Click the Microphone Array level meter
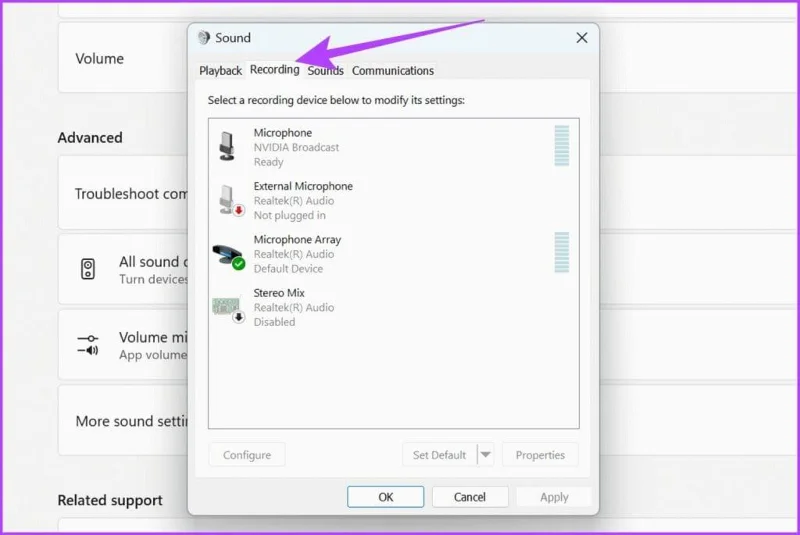 click(x=562, y=252)
